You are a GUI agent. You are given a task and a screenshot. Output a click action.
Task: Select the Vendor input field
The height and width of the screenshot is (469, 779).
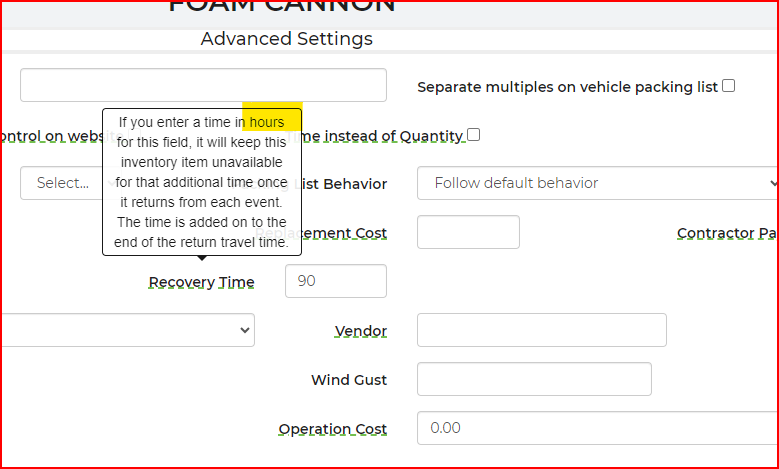point(541,330)
